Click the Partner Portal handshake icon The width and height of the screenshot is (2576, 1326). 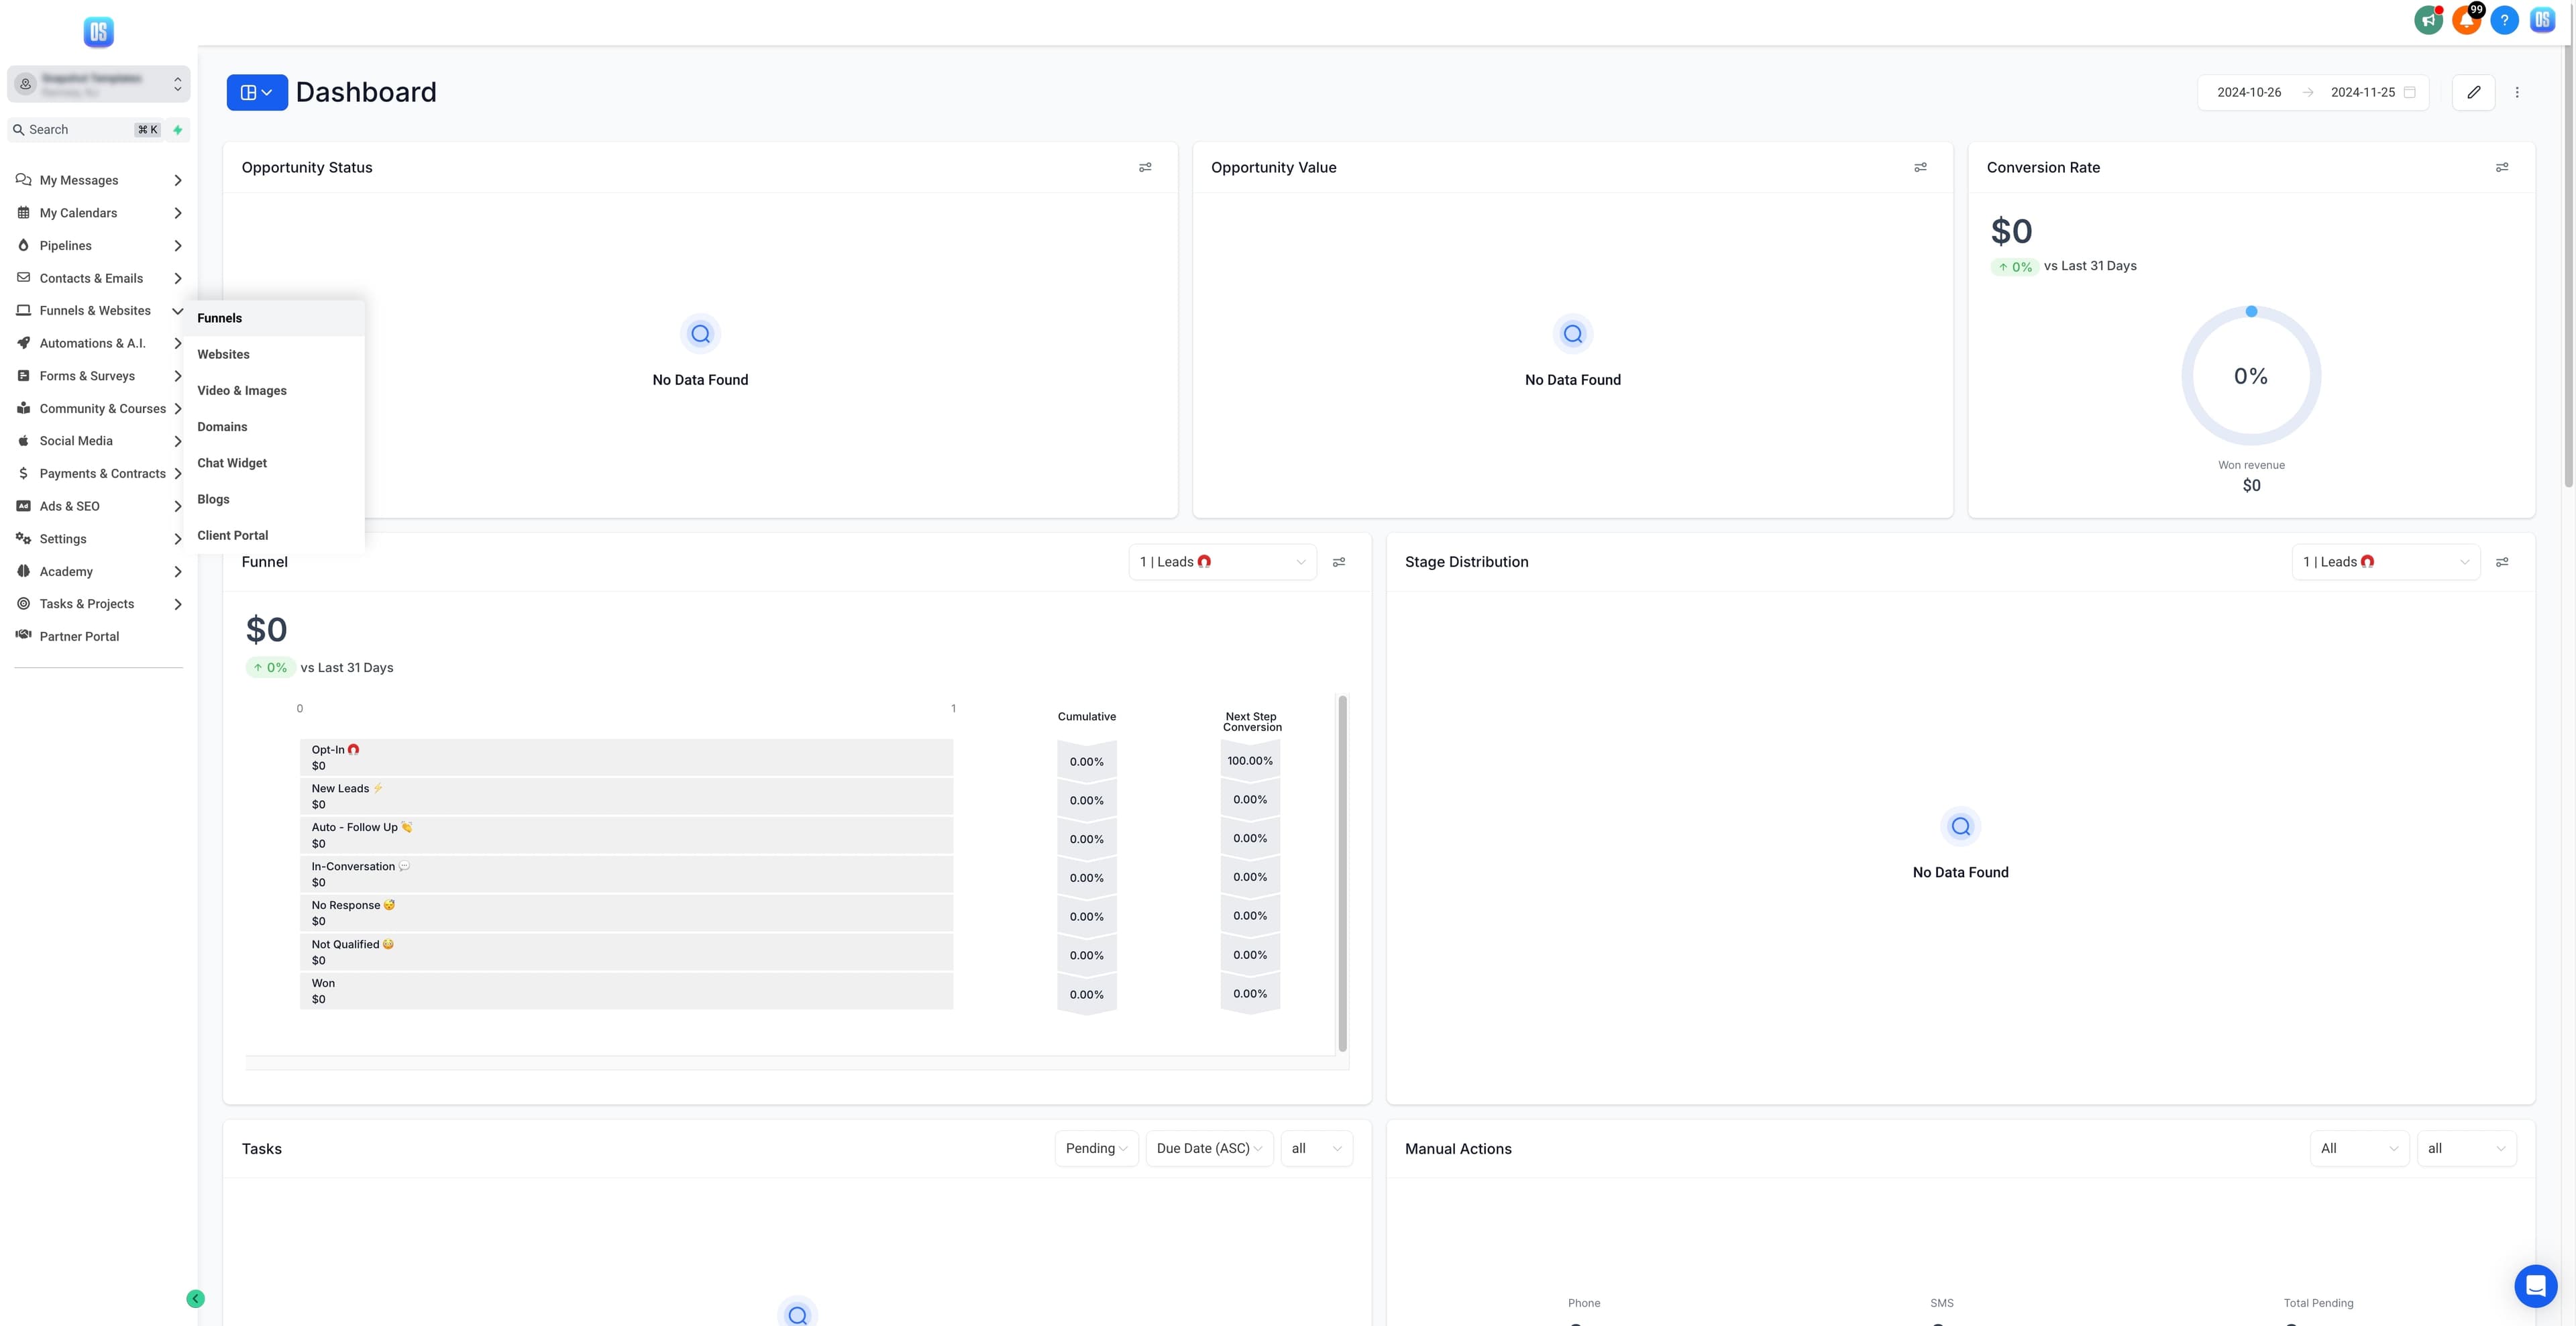coord(23,635)
